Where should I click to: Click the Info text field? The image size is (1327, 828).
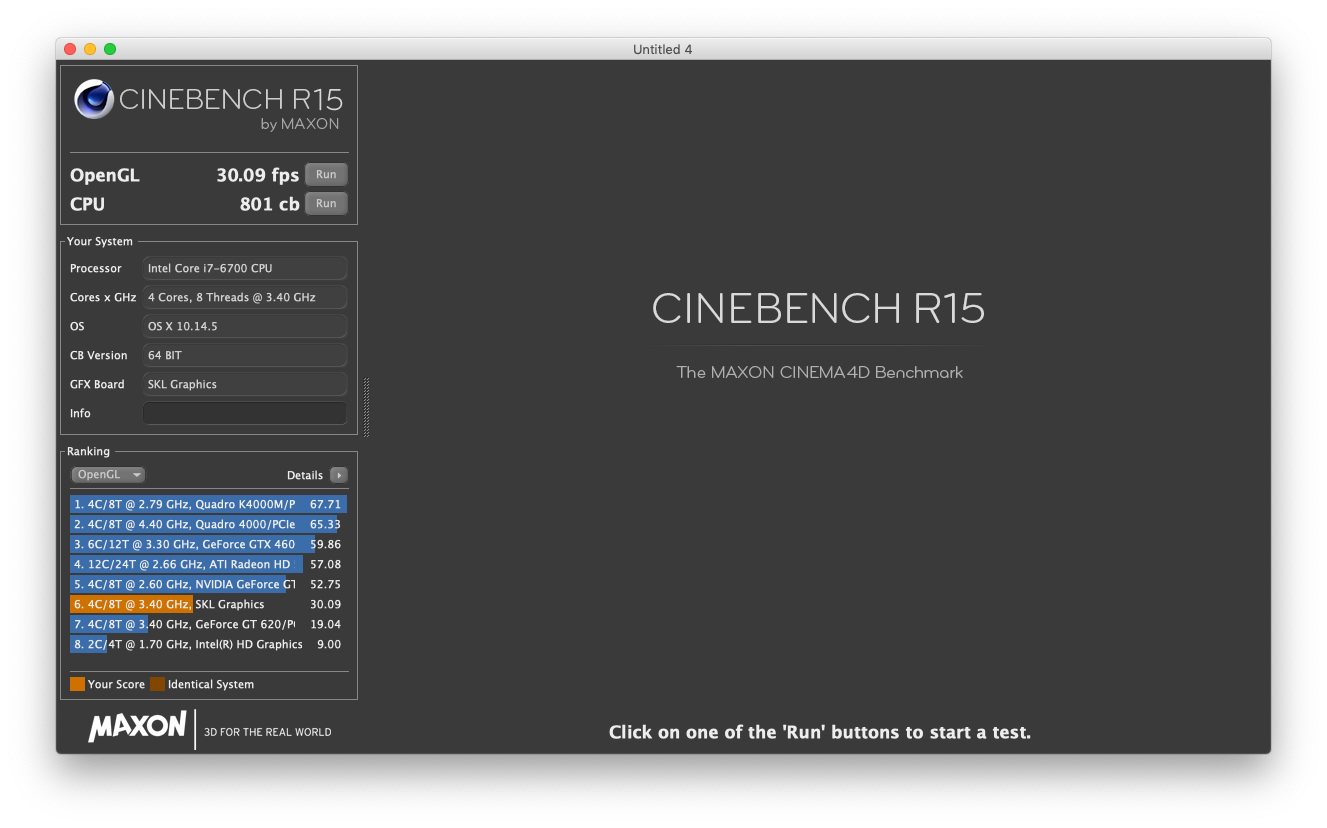[245, 413]
